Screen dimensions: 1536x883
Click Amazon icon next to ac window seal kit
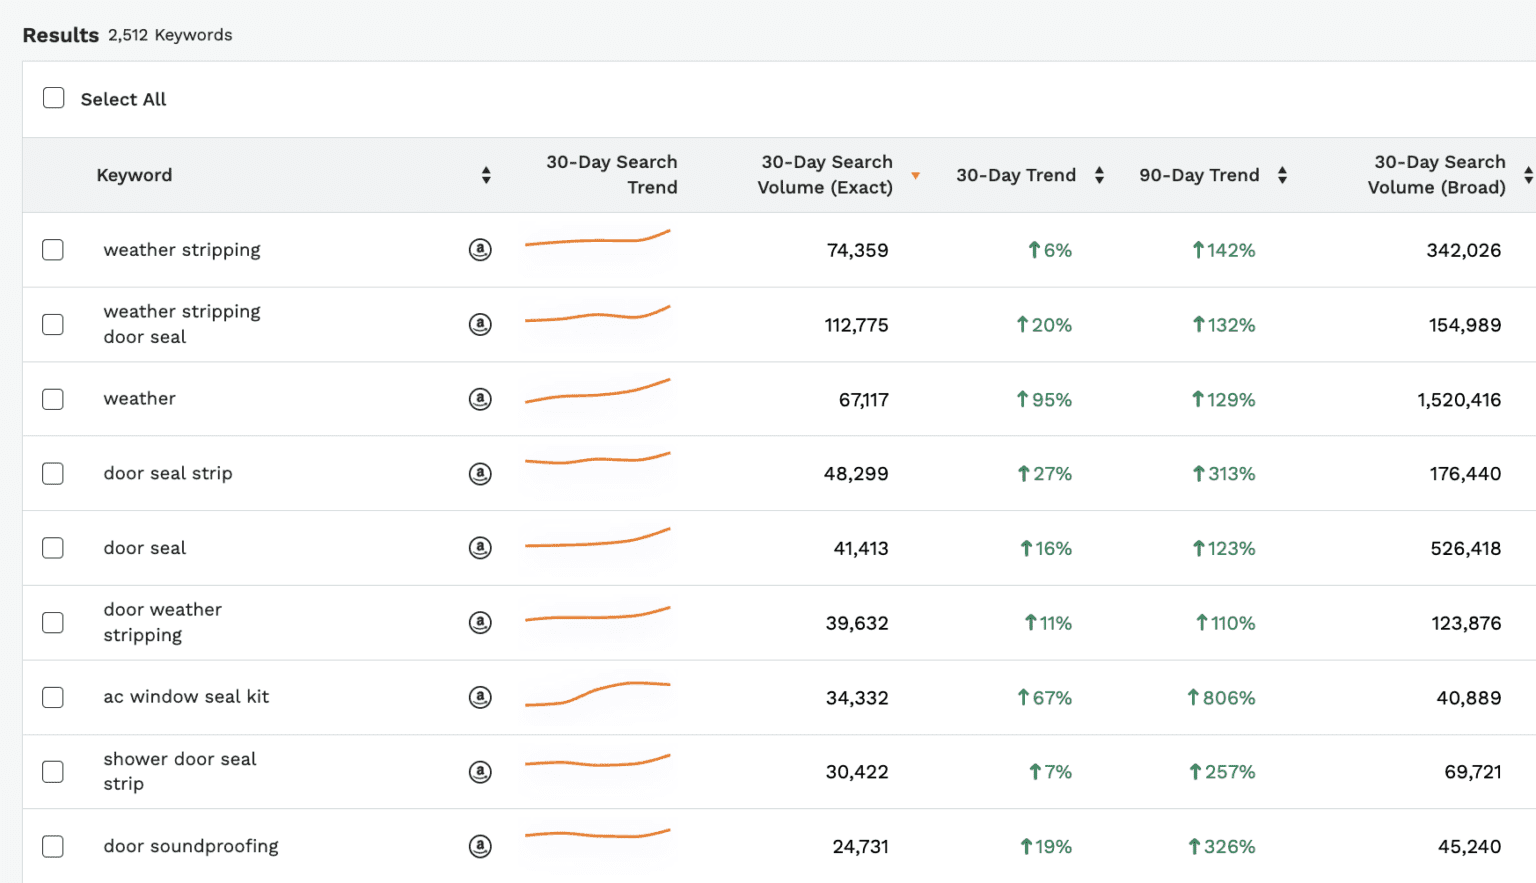tap(480, 697)
